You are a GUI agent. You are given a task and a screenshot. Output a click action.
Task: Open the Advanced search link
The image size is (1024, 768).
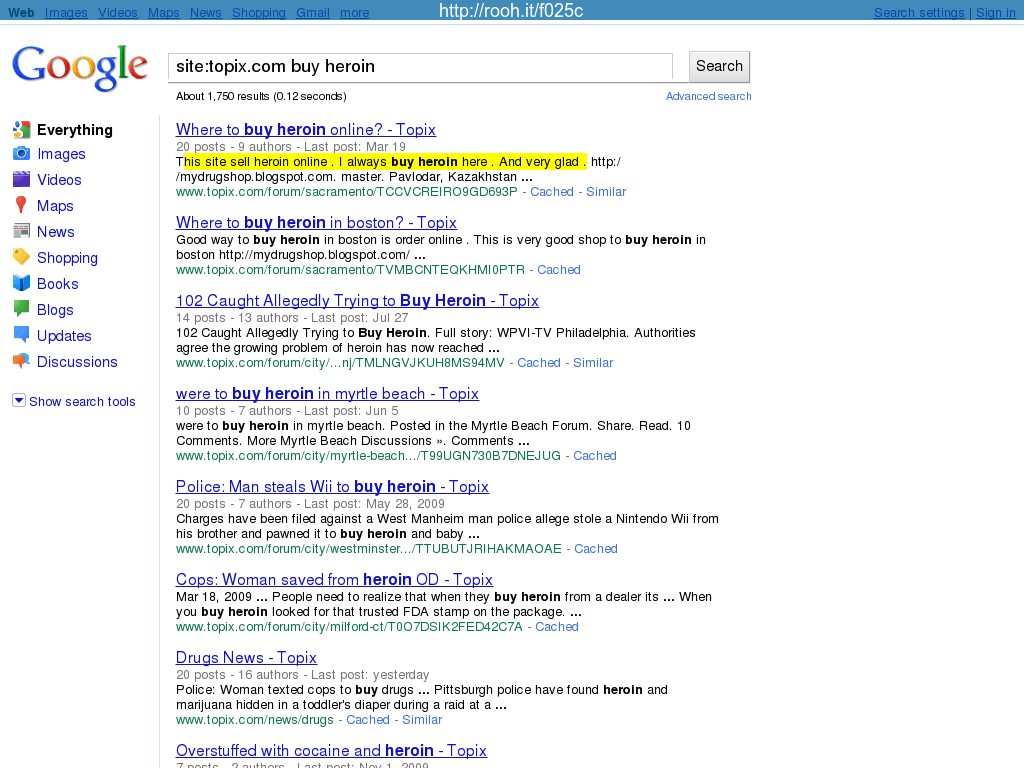(x=708, y=97)
